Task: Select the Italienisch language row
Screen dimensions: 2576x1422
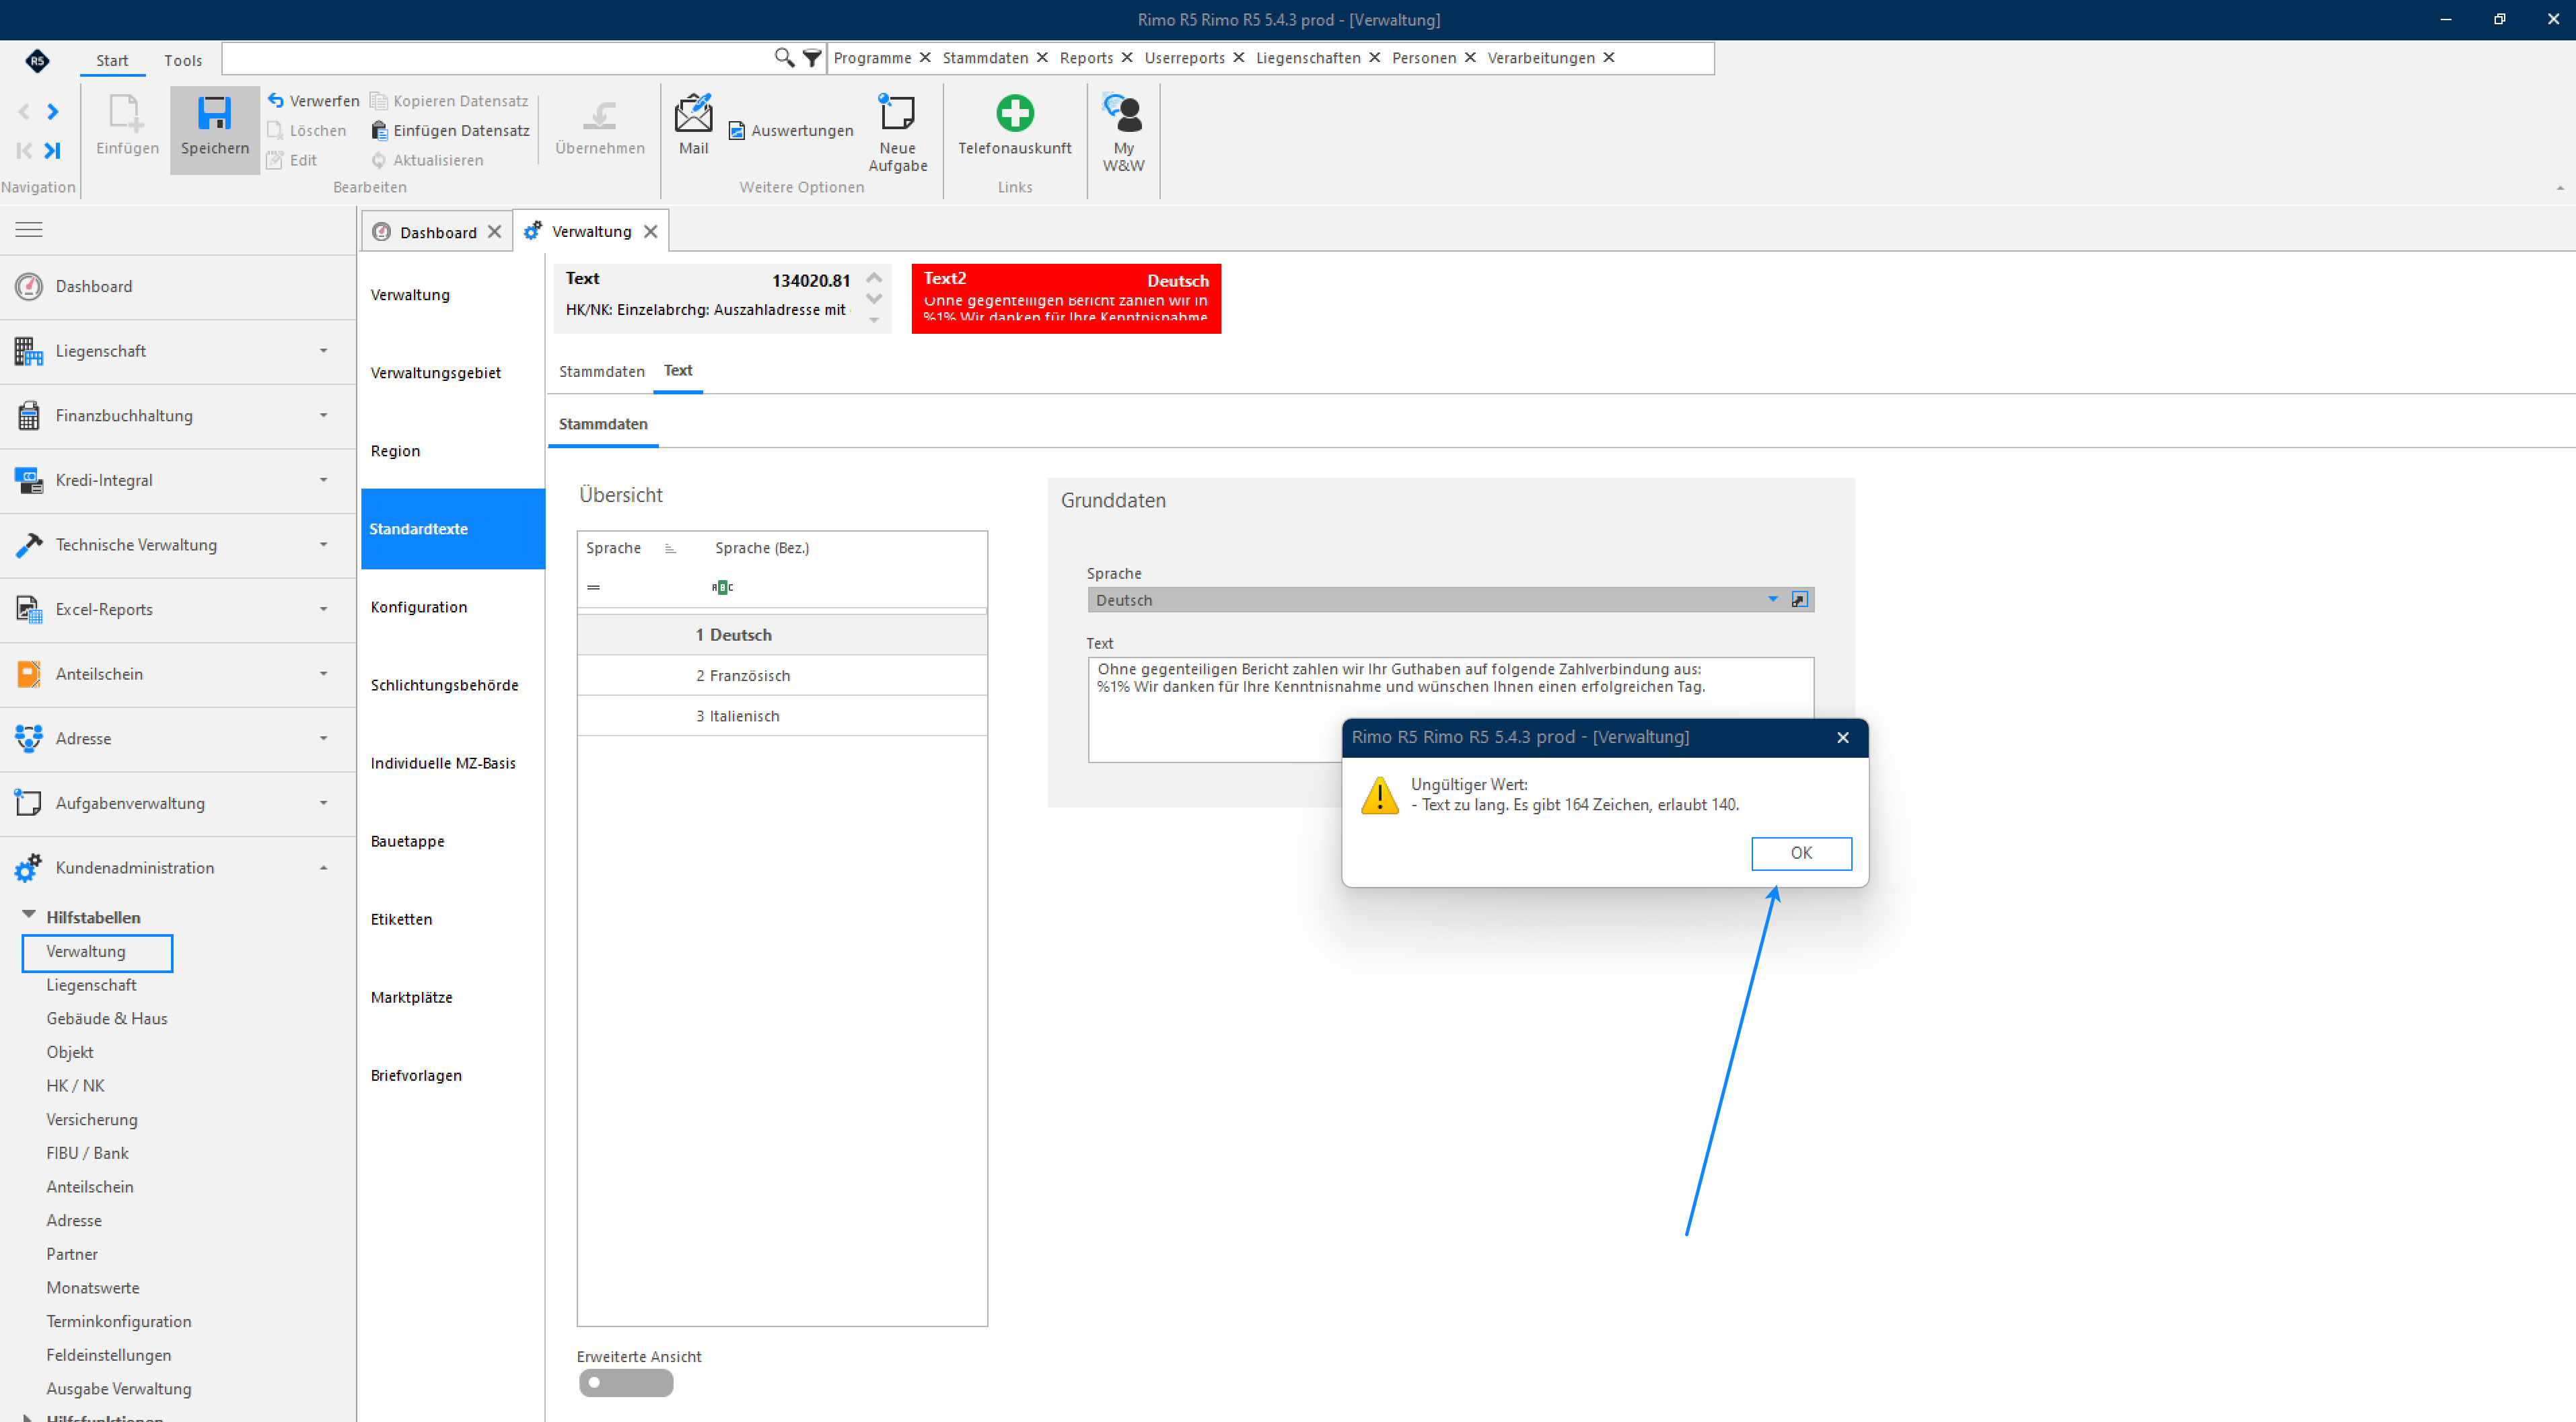Action: click(782, 716)
